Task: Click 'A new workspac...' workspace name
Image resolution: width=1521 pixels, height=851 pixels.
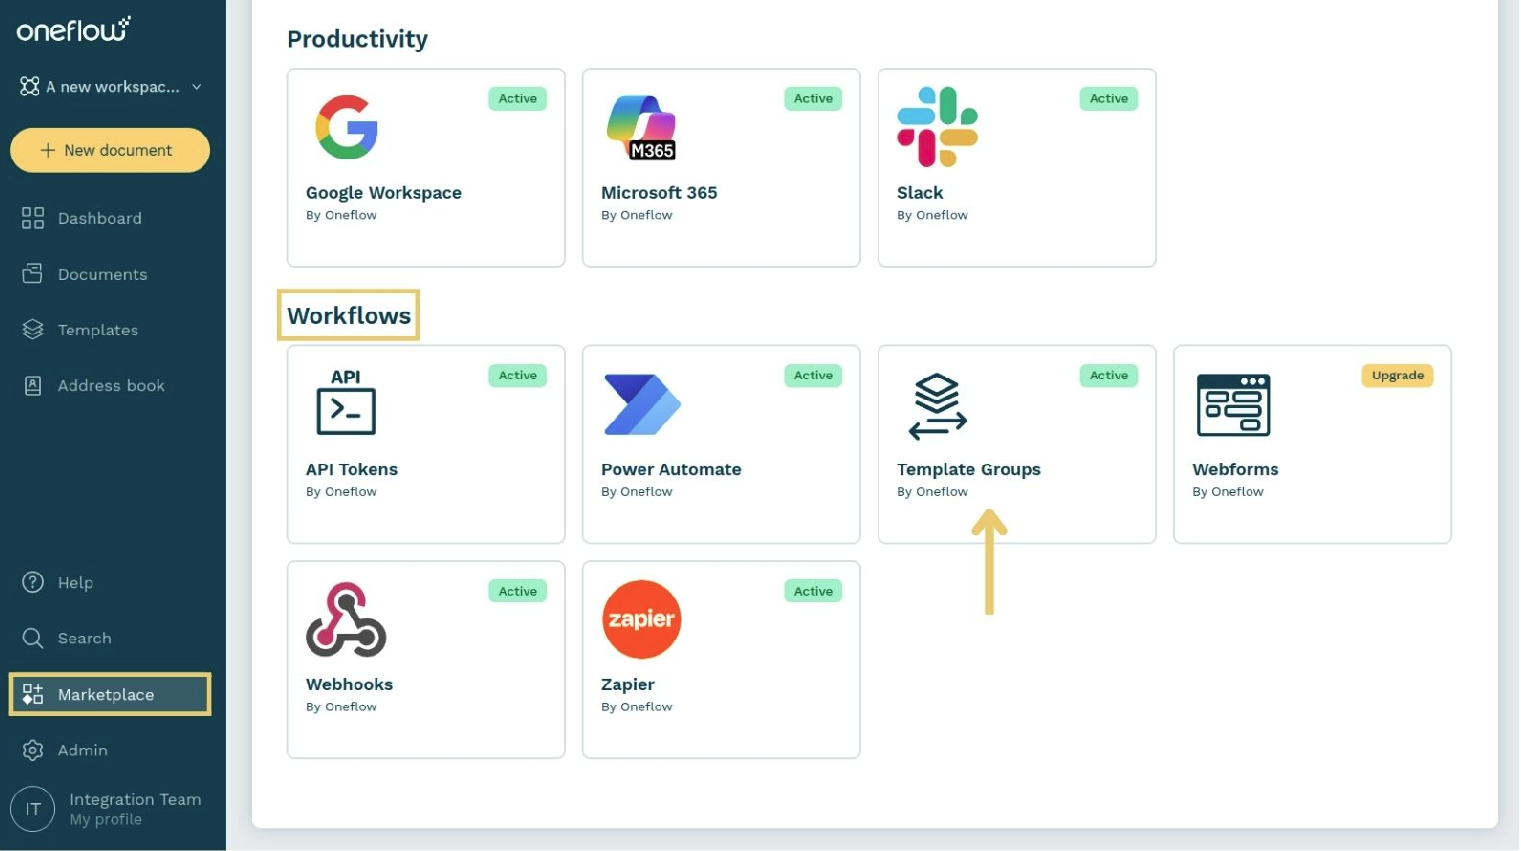Action: 113,87
